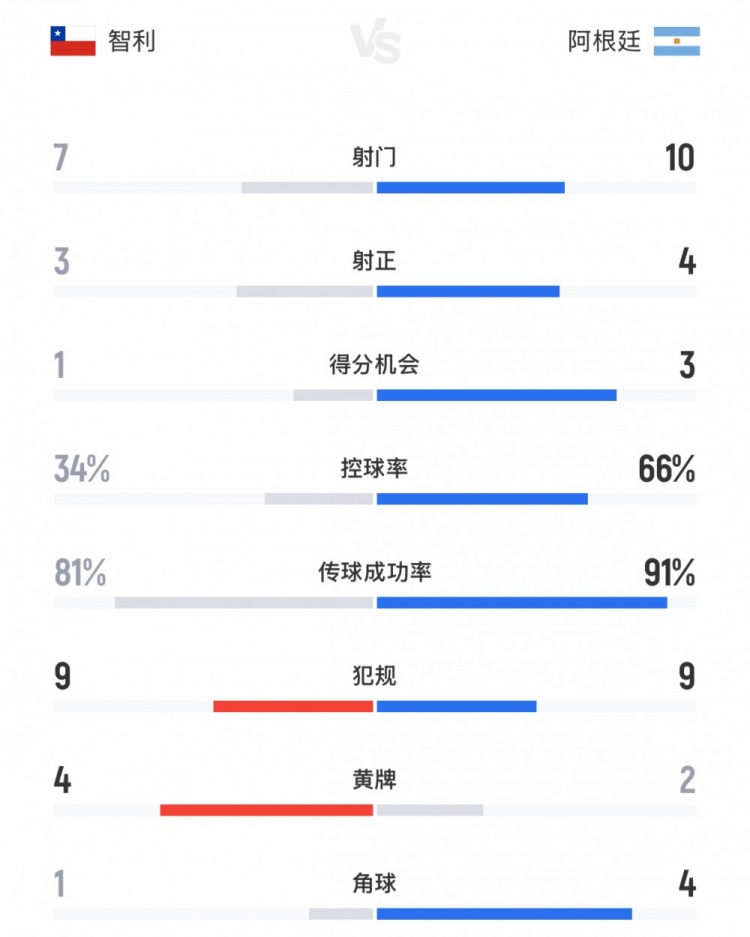Click Chile's red 犯规 bar

coord(293,706)
